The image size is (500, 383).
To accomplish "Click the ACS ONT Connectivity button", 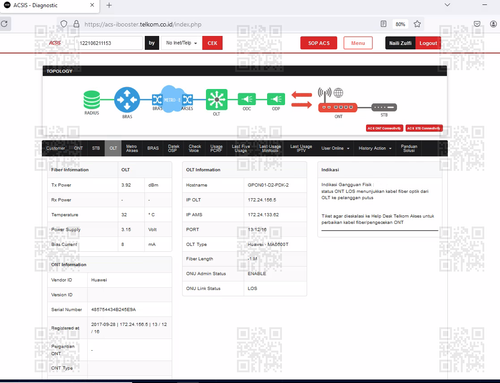I will point(384,128).
